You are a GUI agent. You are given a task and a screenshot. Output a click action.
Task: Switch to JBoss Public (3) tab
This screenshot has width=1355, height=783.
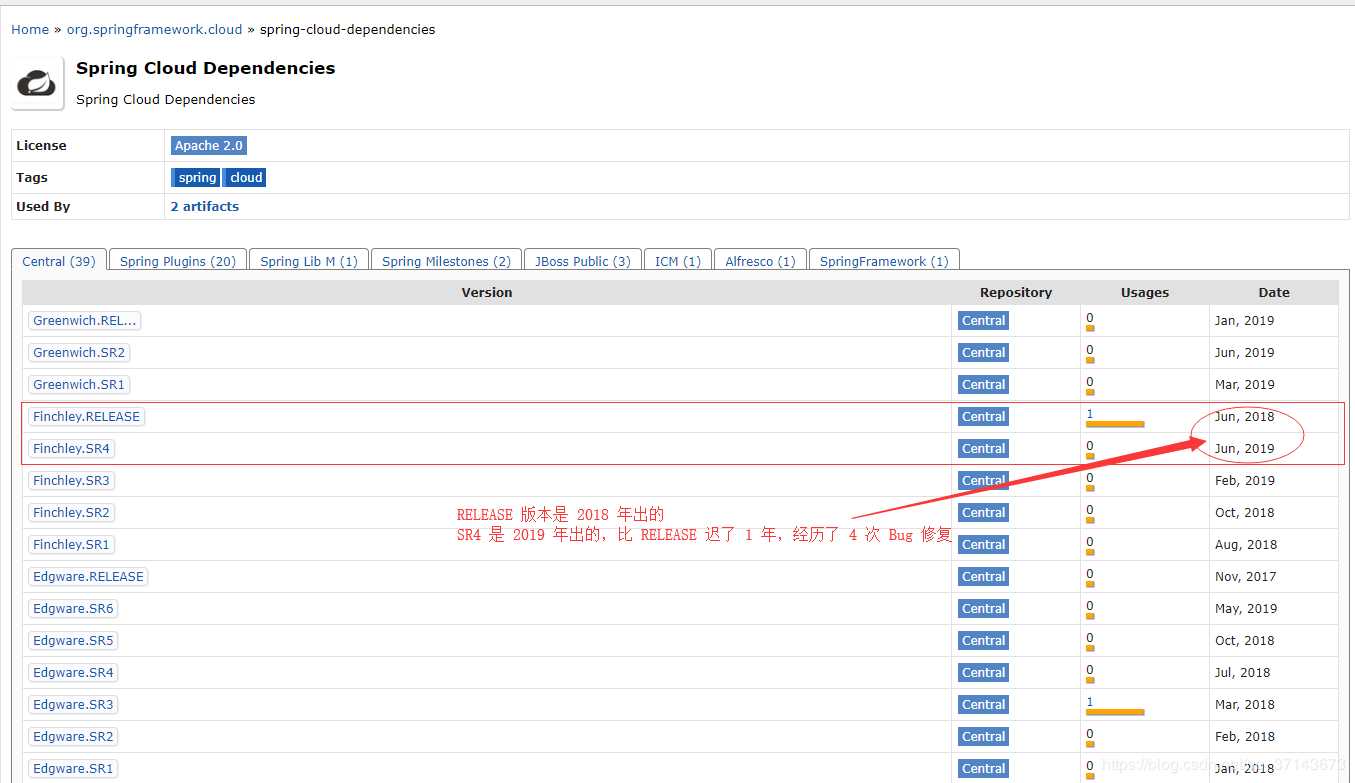tap(582, 261)
